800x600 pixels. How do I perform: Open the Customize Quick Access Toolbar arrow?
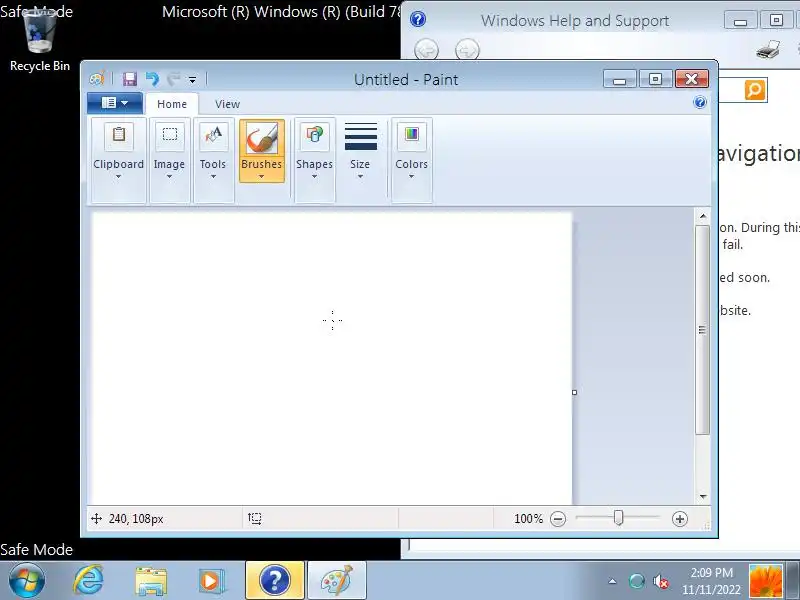click(192, 80)
